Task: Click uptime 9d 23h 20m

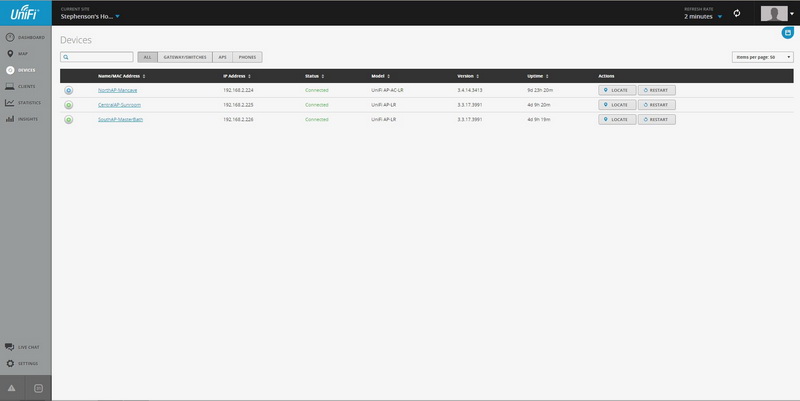Action: tap(540, 90)
